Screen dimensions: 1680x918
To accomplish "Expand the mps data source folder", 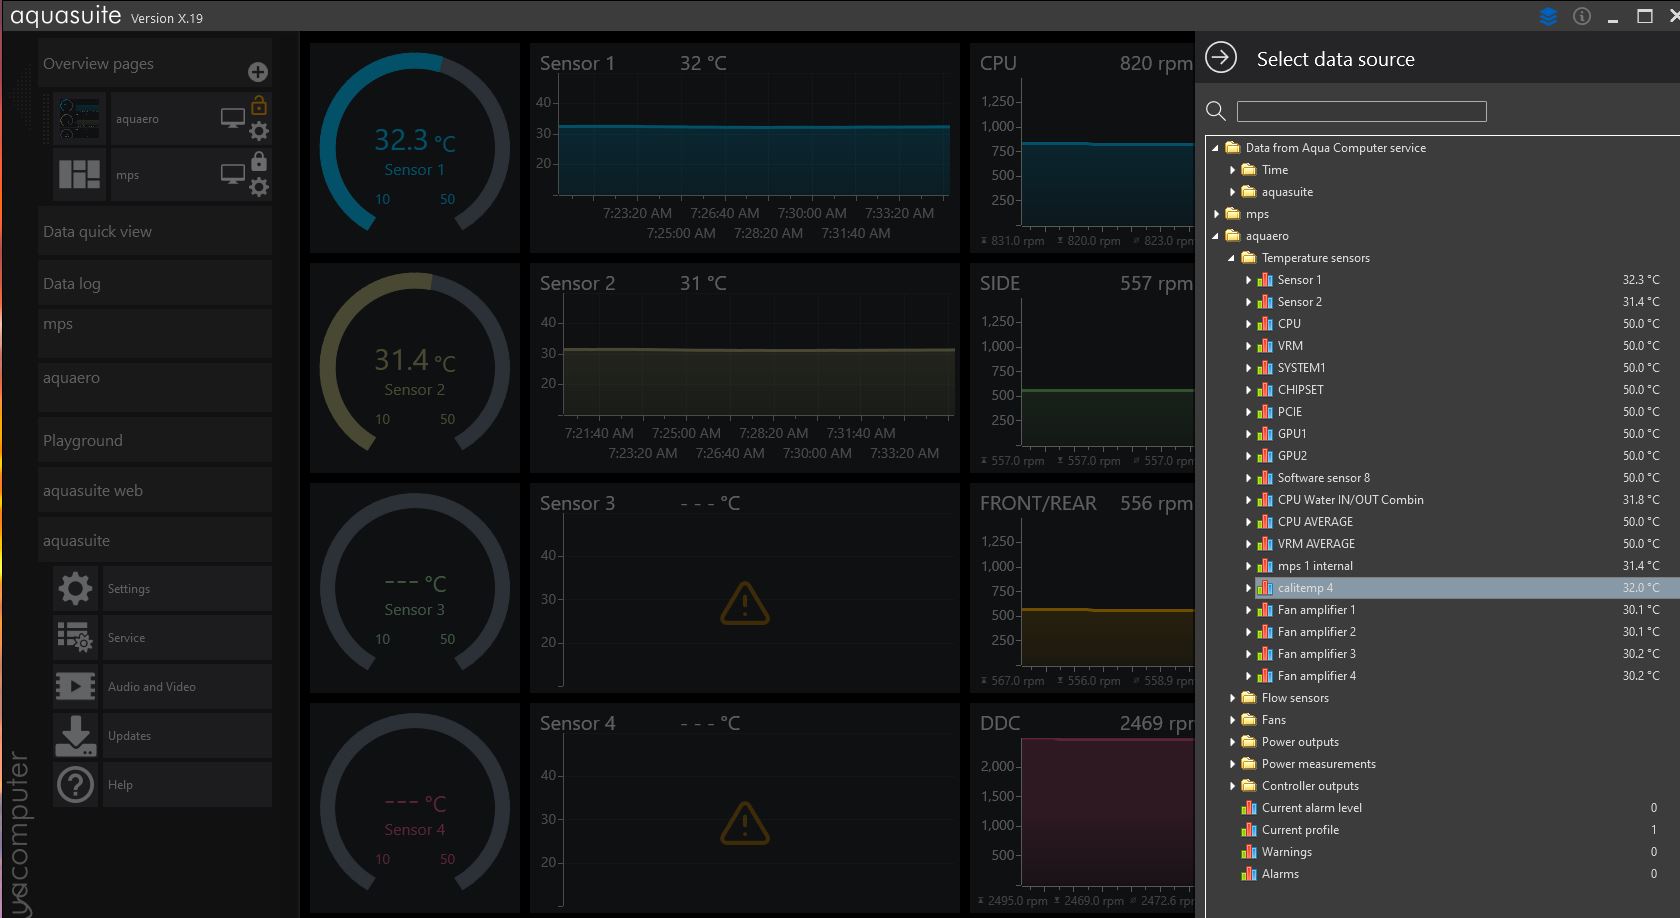I will click(1216, 214).
